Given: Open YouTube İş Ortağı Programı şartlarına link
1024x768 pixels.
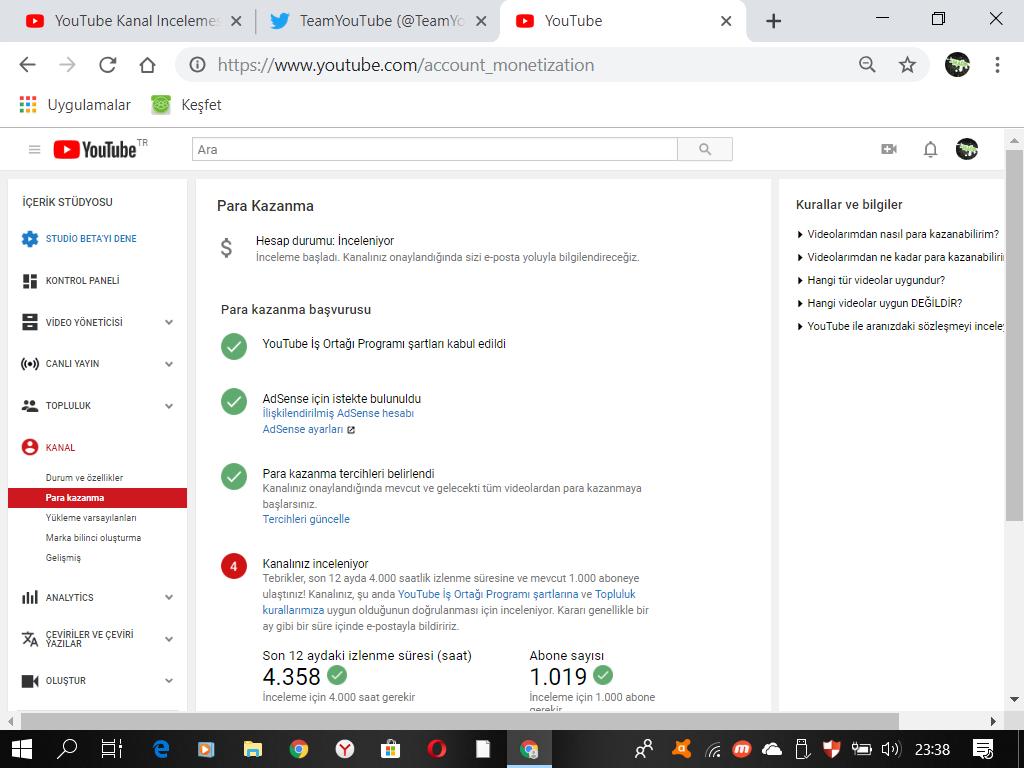Looking at the screenshot, I should point(488,594).
